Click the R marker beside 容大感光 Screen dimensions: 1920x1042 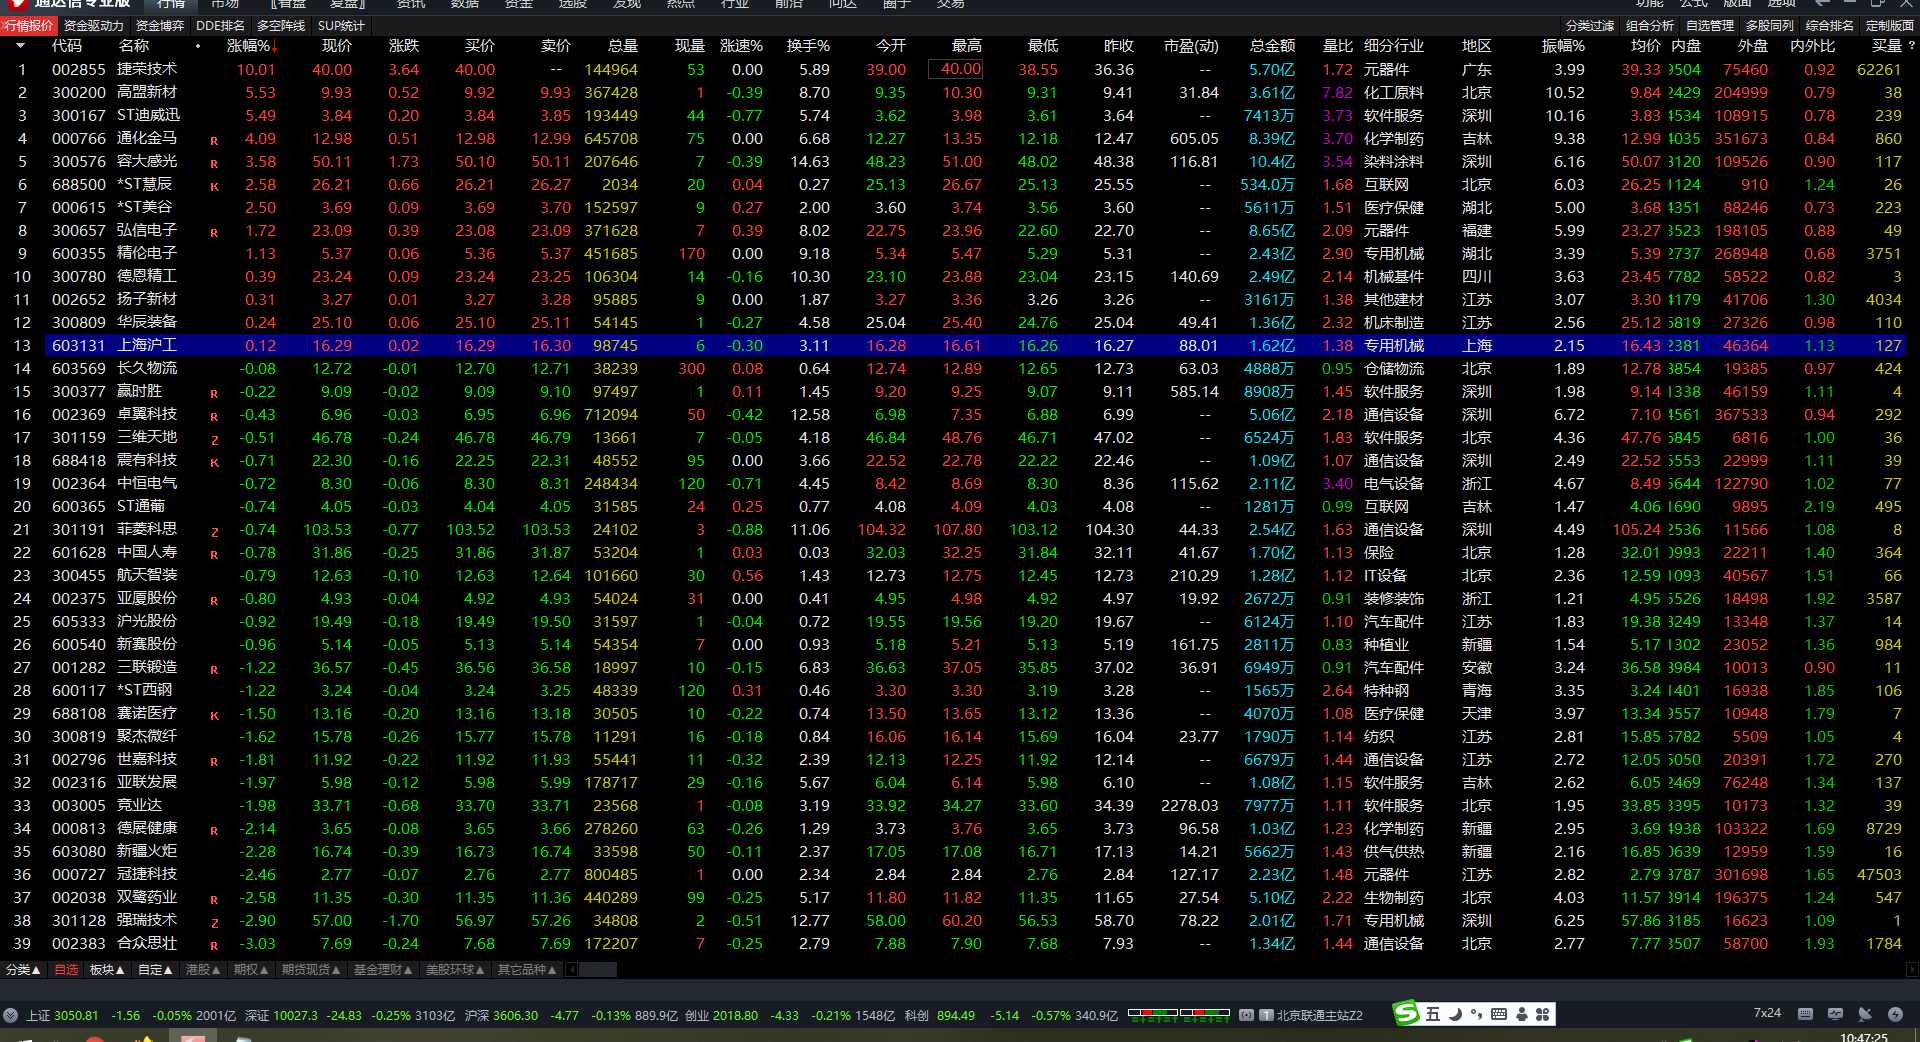point(214,164)
